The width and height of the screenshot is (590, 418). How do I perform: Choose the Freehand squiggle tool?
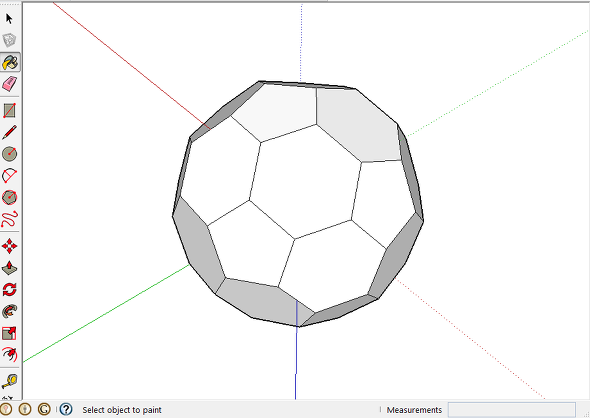(x=9, y=219)
